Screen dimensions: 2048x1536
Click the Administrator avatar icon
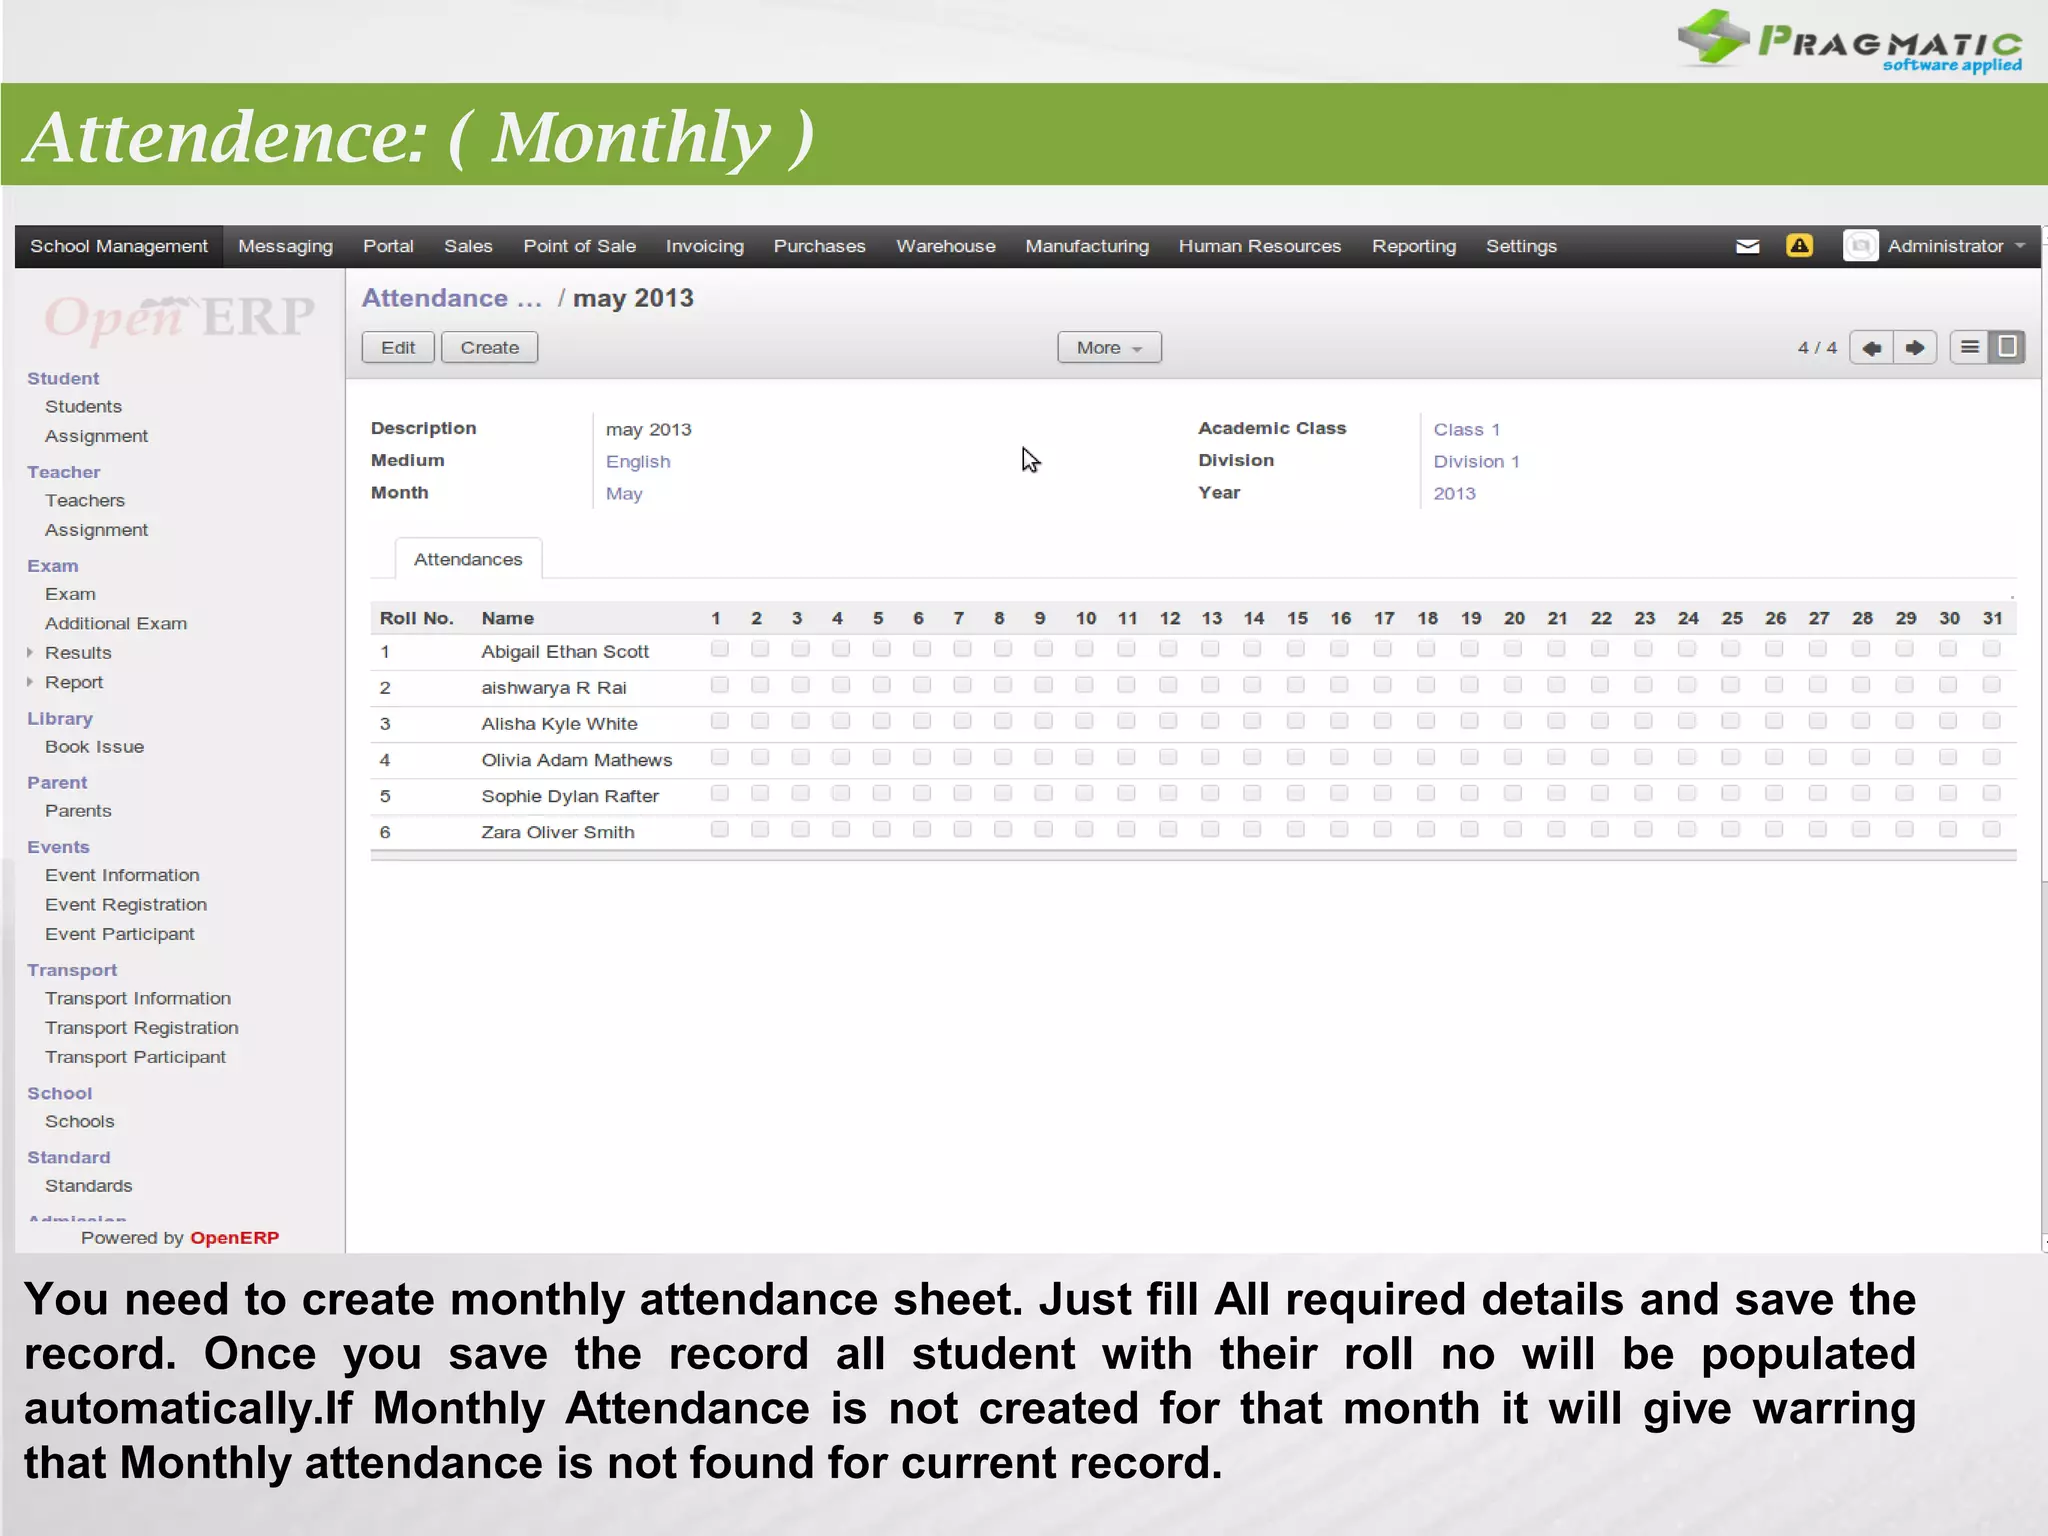pyautogui.click(x=1860, y=246)
